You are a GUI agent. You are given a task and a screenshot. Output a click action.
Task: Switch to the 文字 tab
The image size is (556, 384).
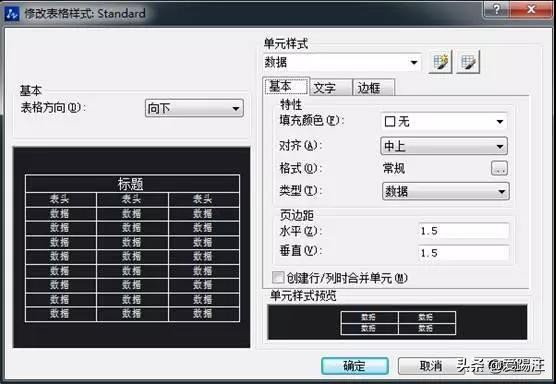click(331, 88)
